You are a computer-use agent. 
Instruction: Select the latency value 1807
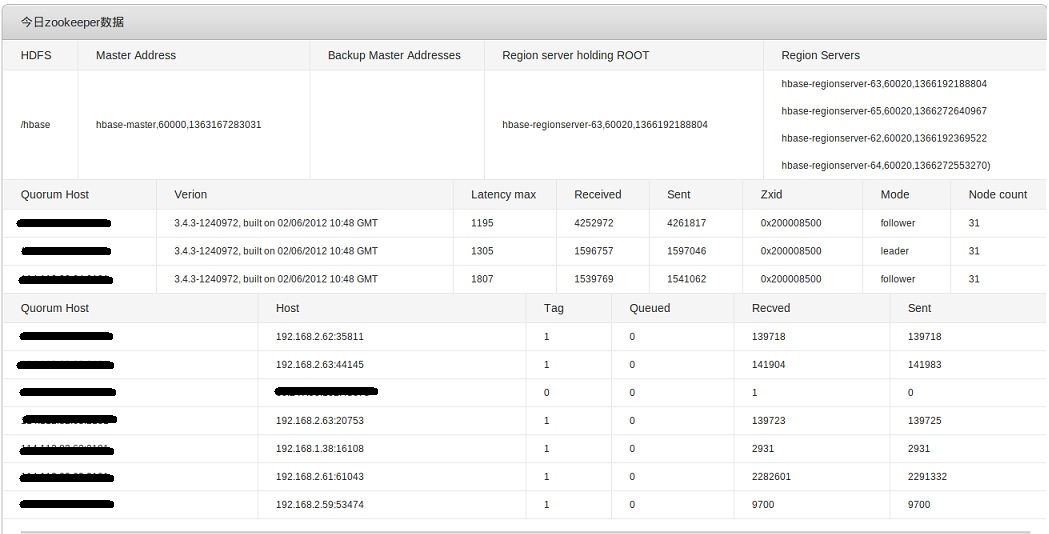click(x=482, y=279)
